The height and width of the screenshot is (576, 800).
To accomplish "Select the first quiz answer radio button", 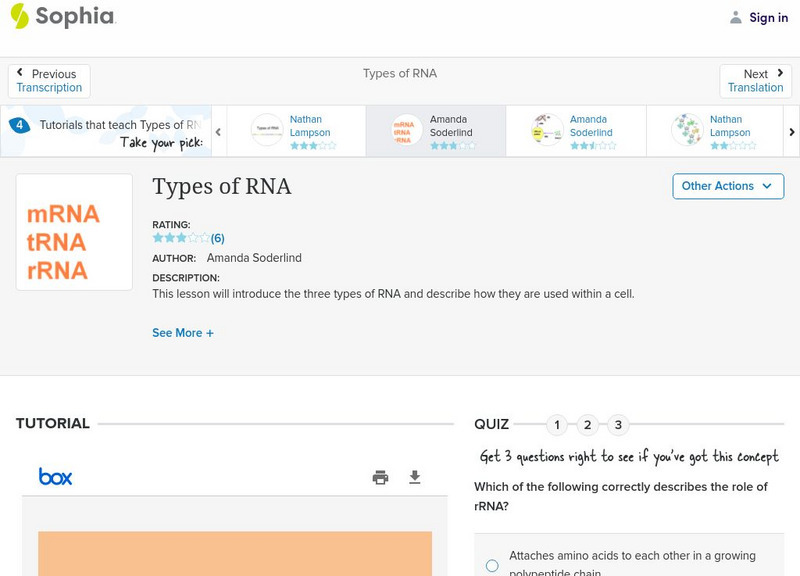I will point(491,565).
